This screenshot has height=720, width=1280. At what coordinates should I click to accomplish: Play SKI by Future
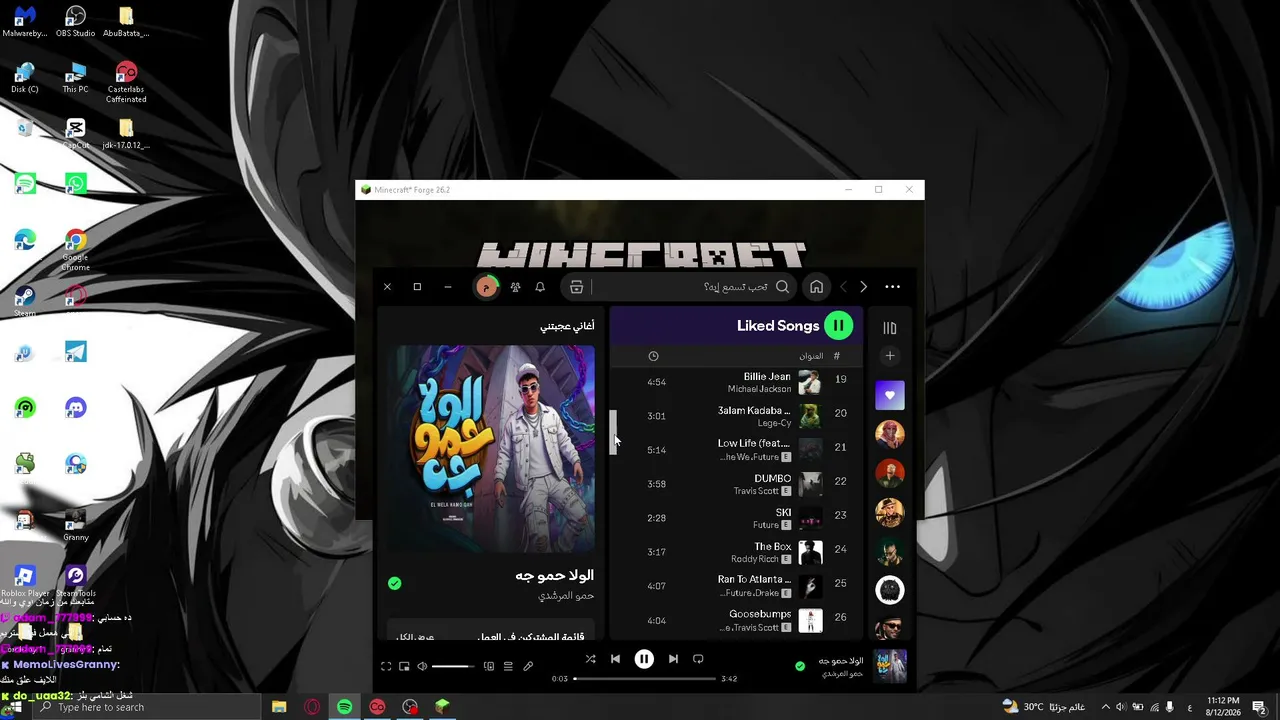pos(737,518)
